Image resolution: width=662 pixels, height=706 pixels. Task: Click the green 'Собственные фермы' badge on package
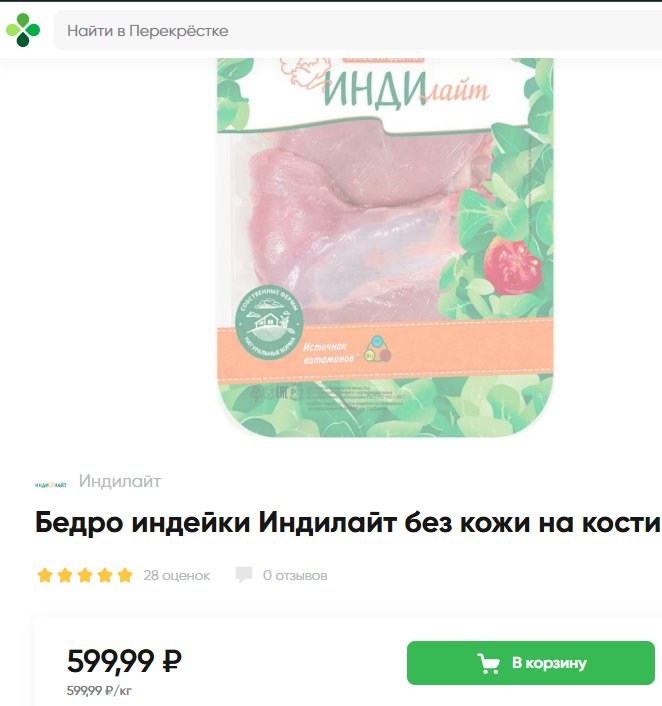[x=269, y=322]
